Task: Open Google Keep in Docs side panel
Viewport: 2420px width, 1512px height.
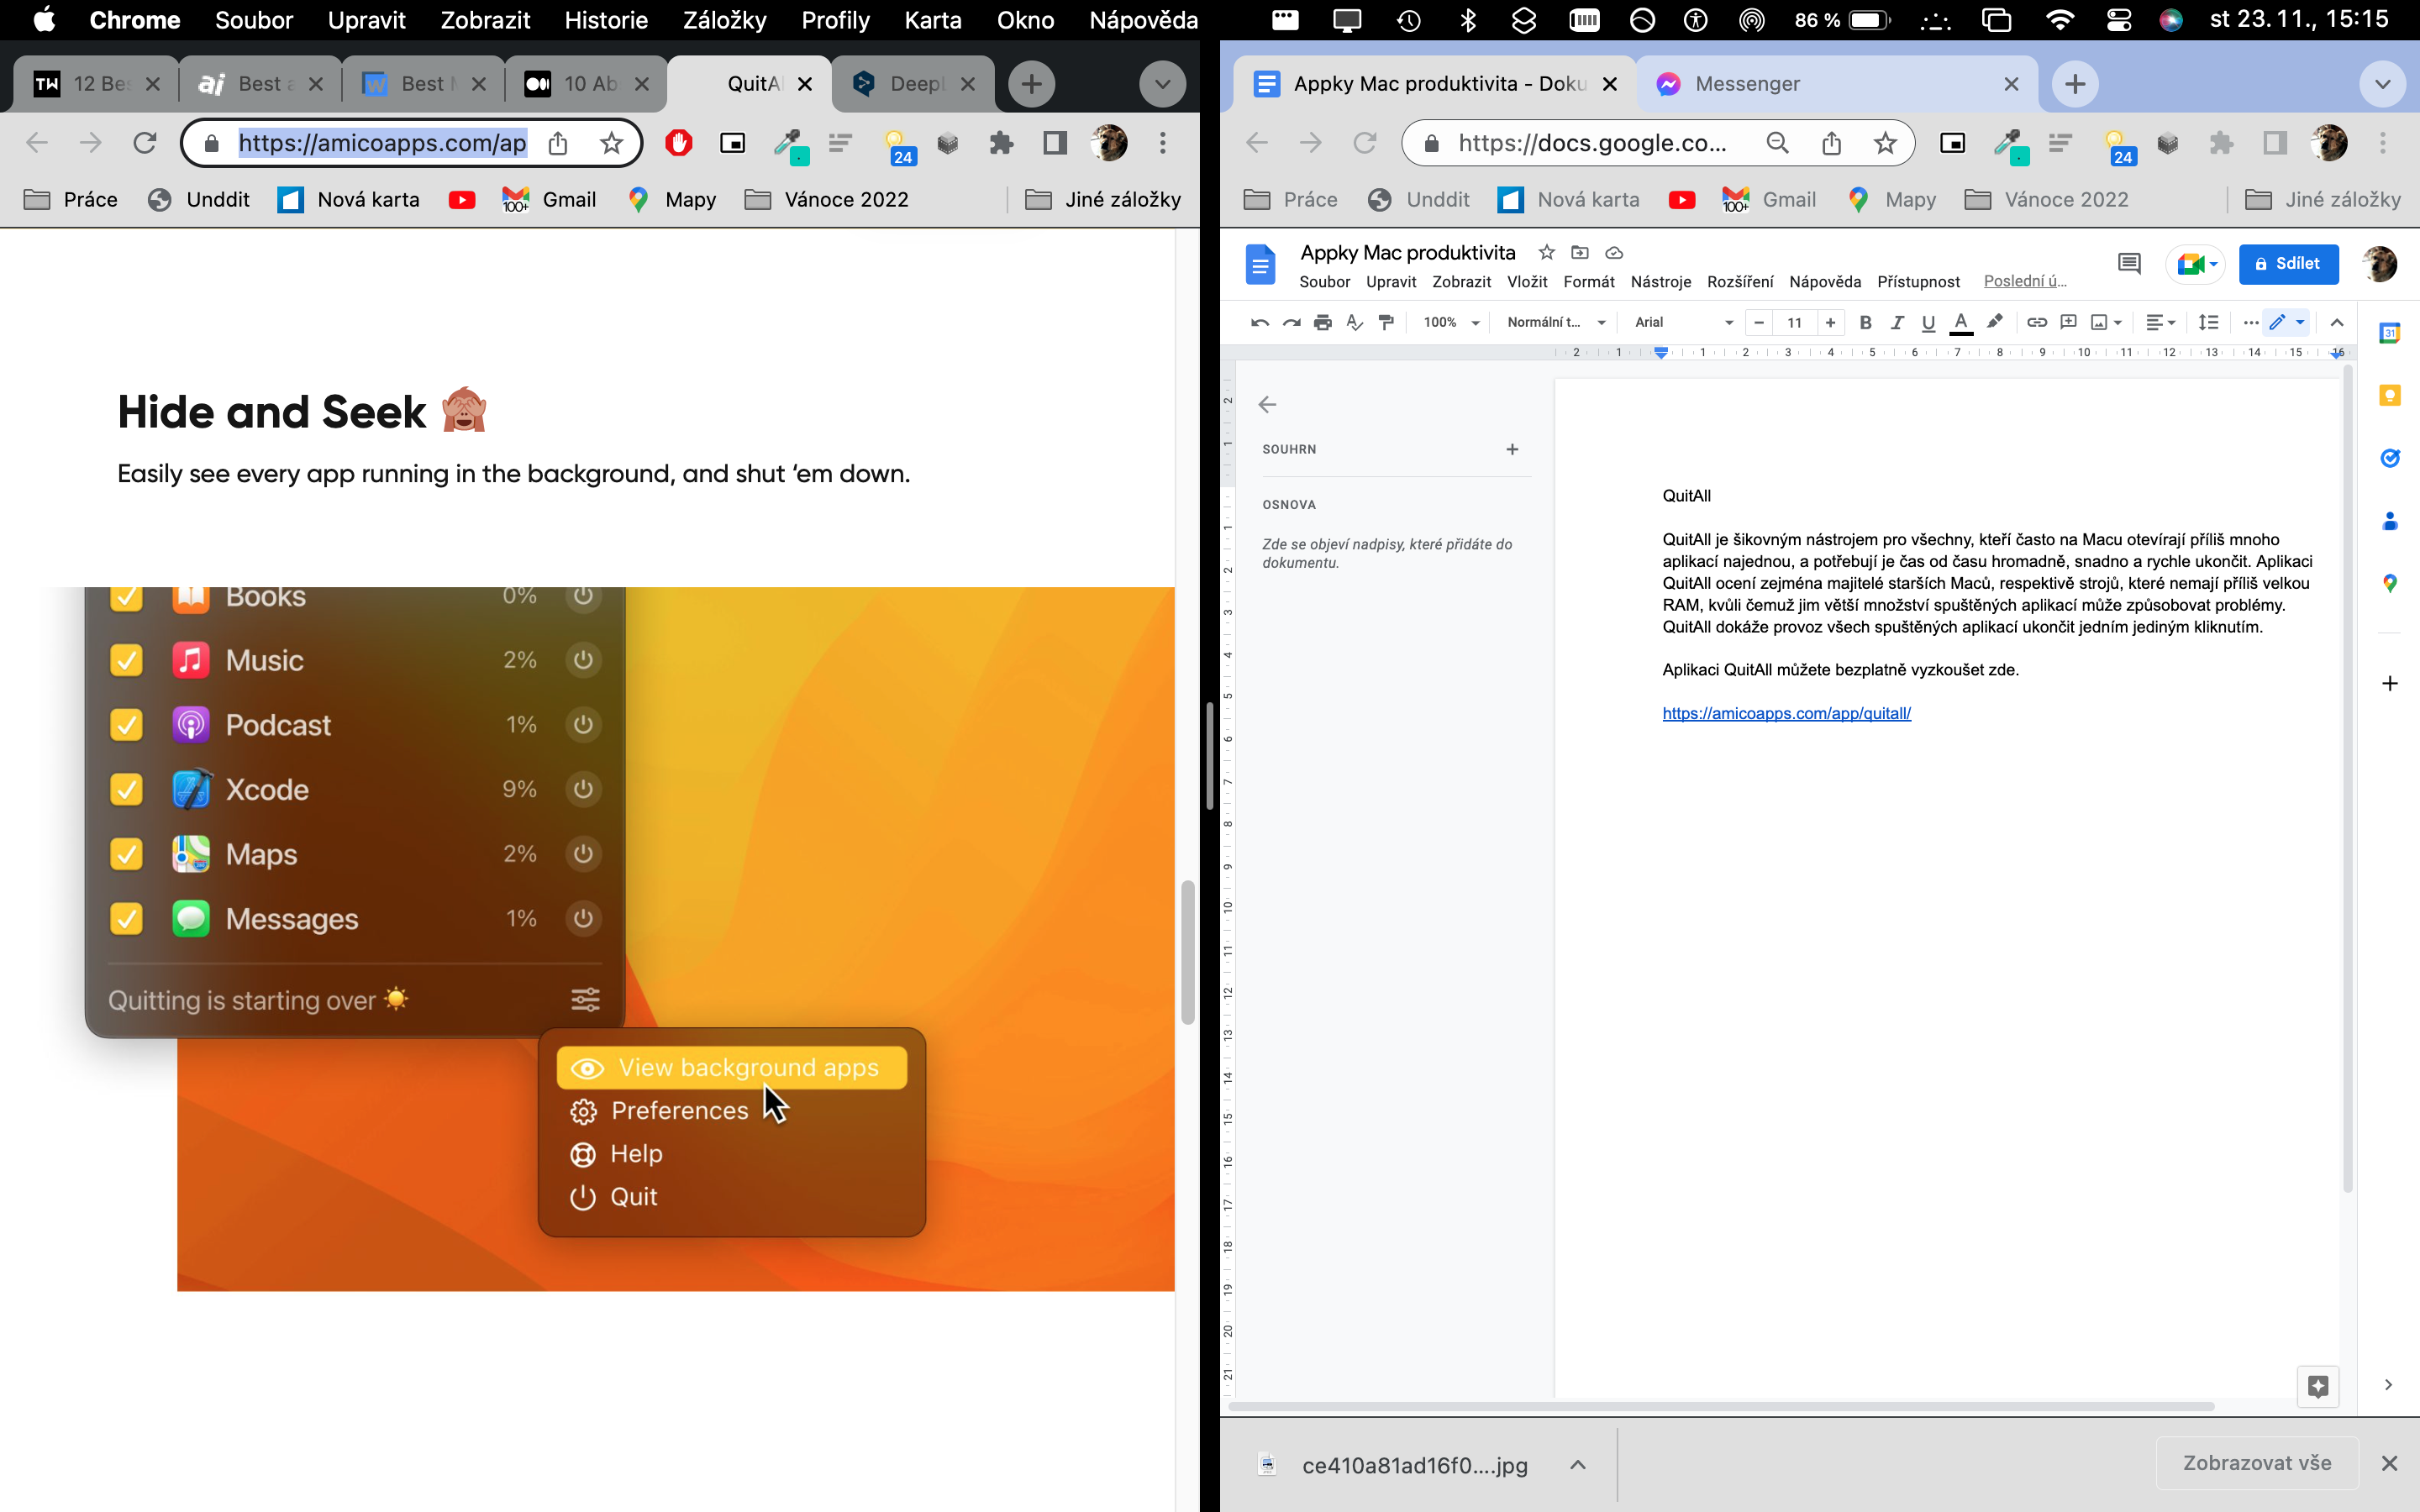Action: coord(2390,396)
